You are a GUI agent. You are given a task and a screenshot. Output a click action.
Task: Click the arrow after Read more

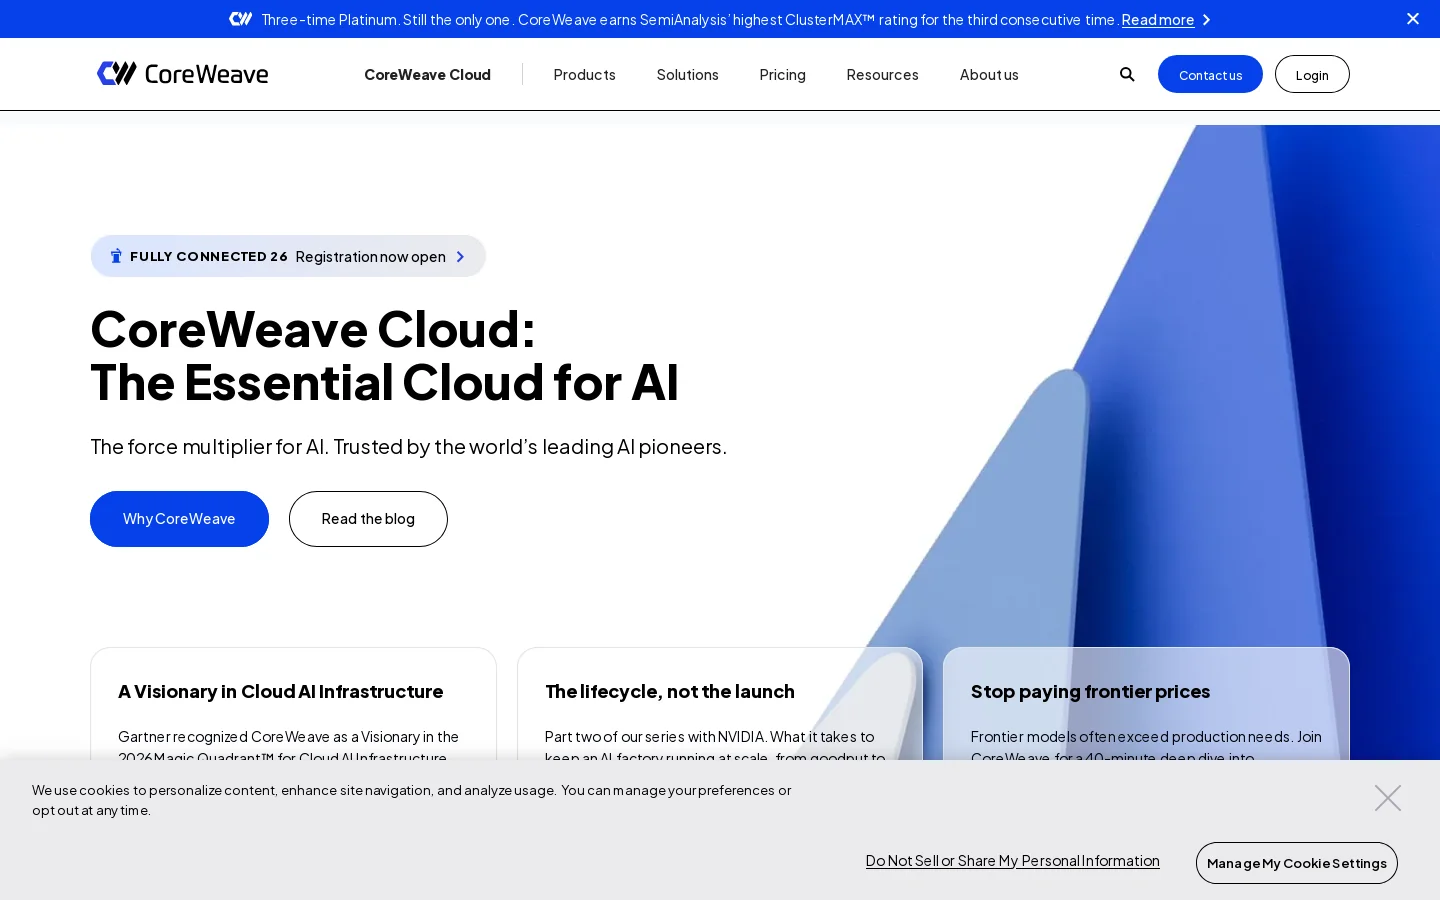[x=1206, y=20]
